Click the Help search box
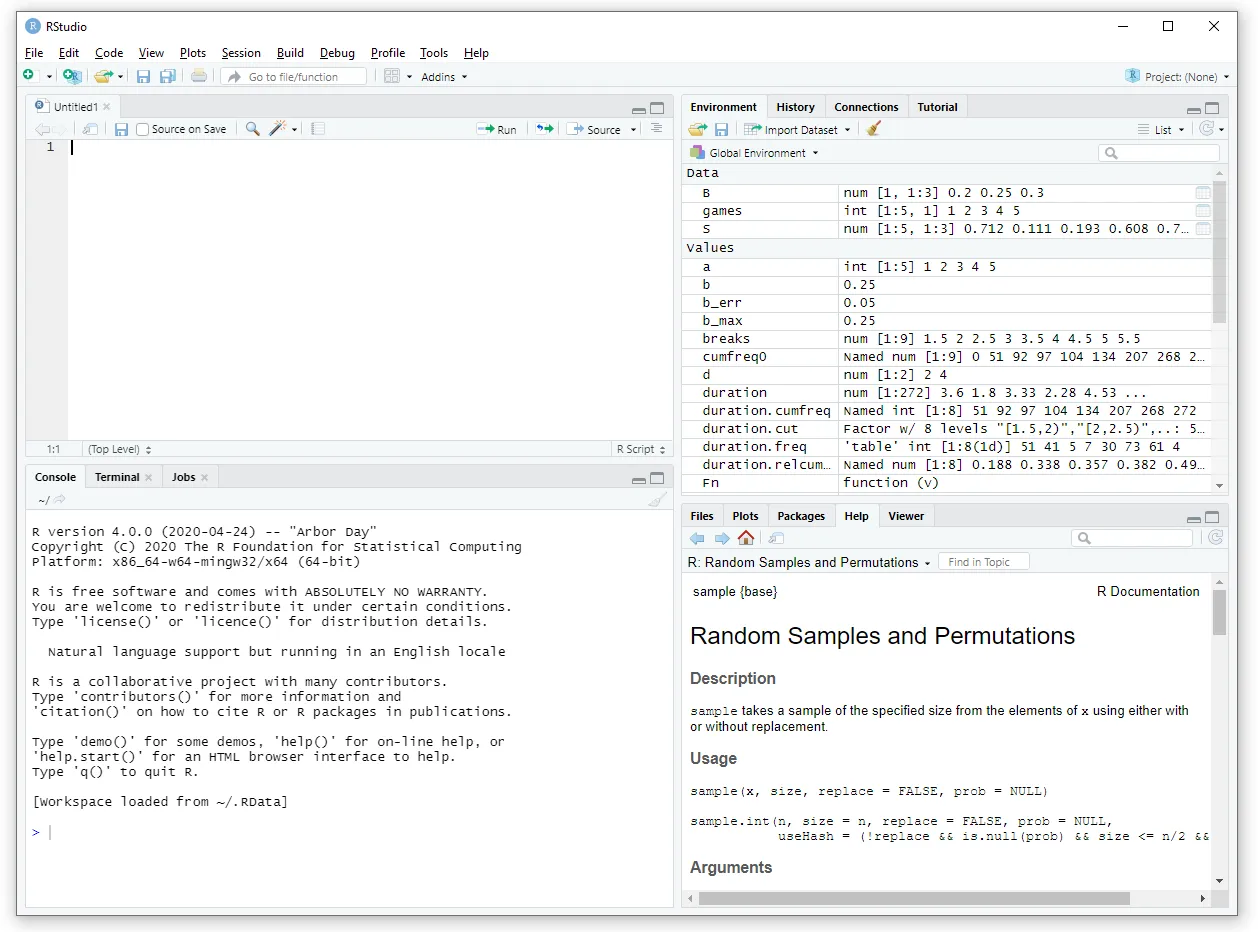 pyautogui.click(x=1132, y=538)
